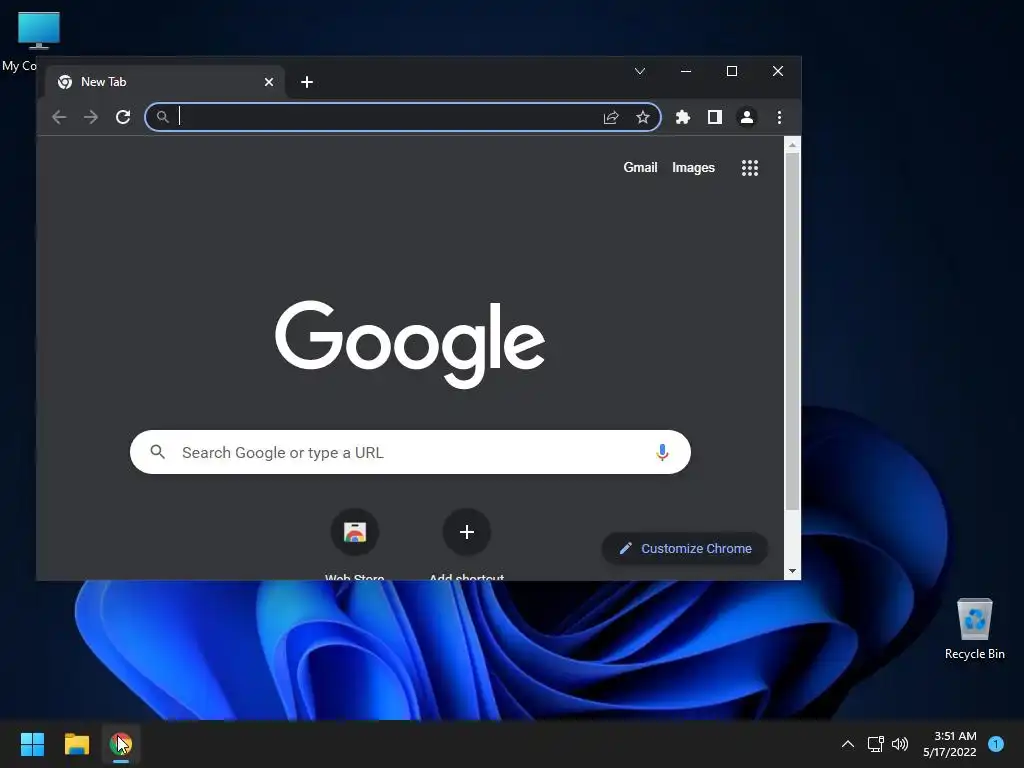This screenshot has height=768, width=1024.
Task: Toggle the Chrome side panel
Action: 714,117
